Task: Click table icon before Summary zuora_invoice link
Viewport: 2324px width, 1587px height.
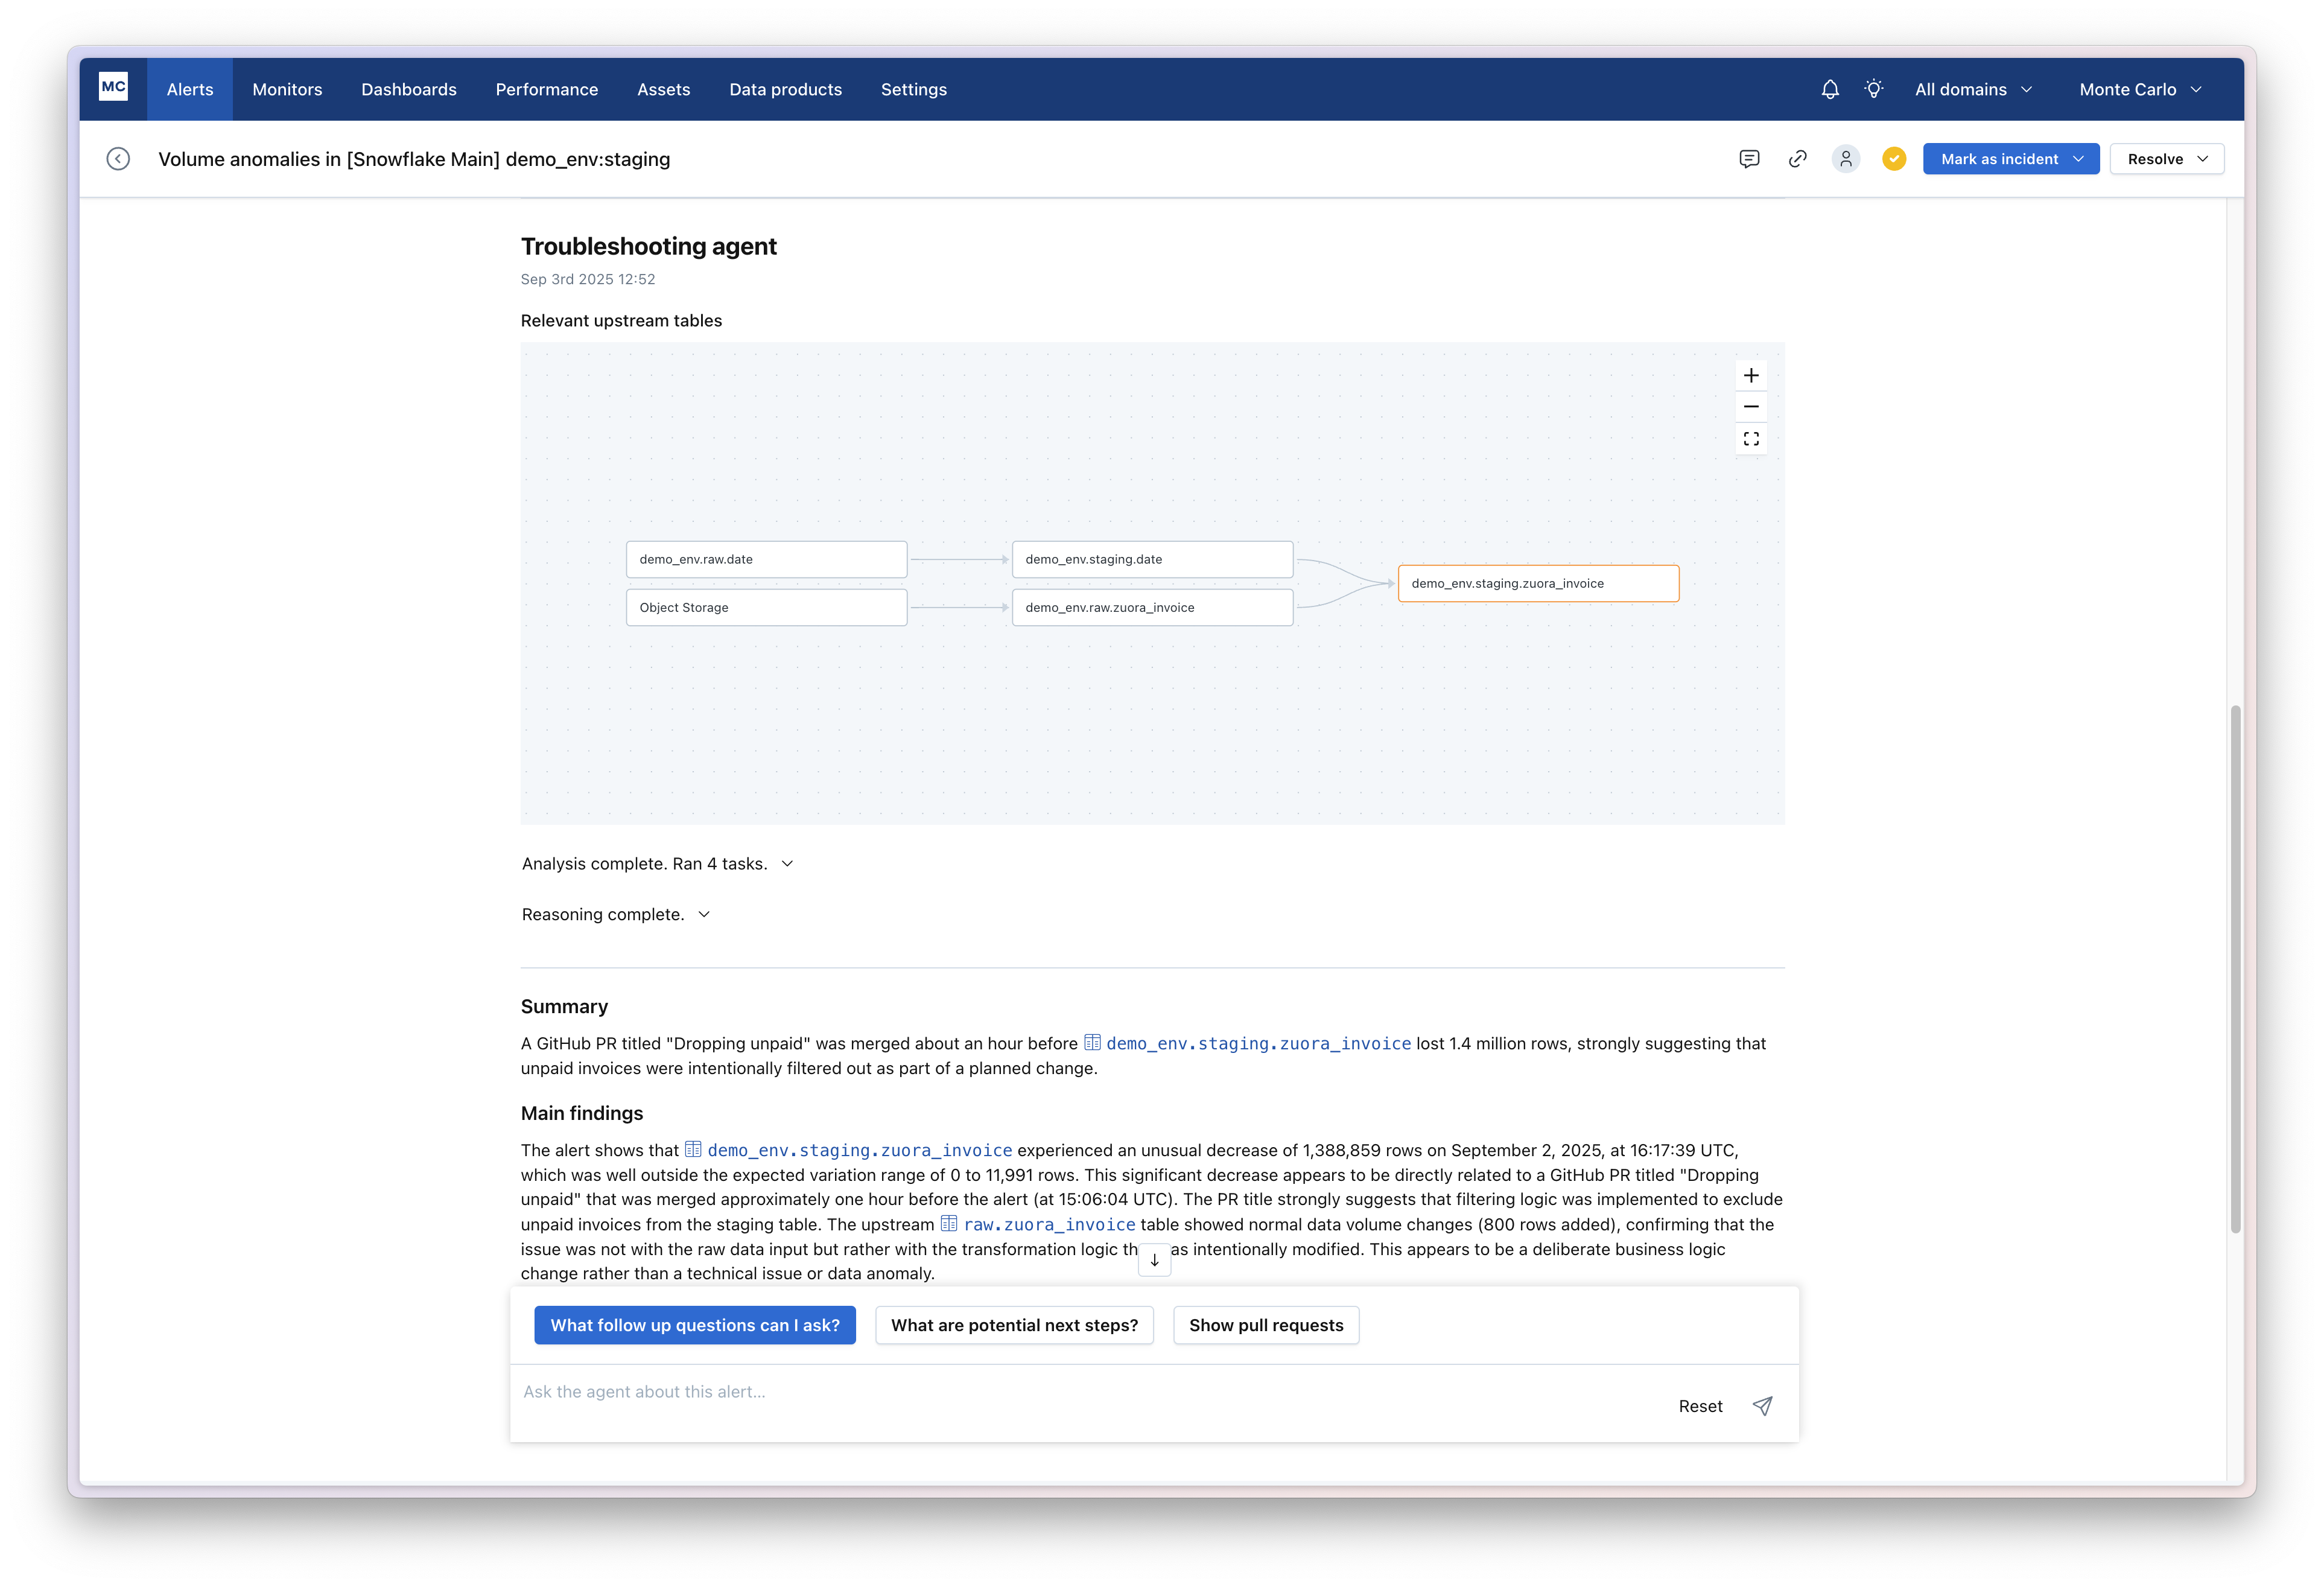Action: [1092, 1042]
